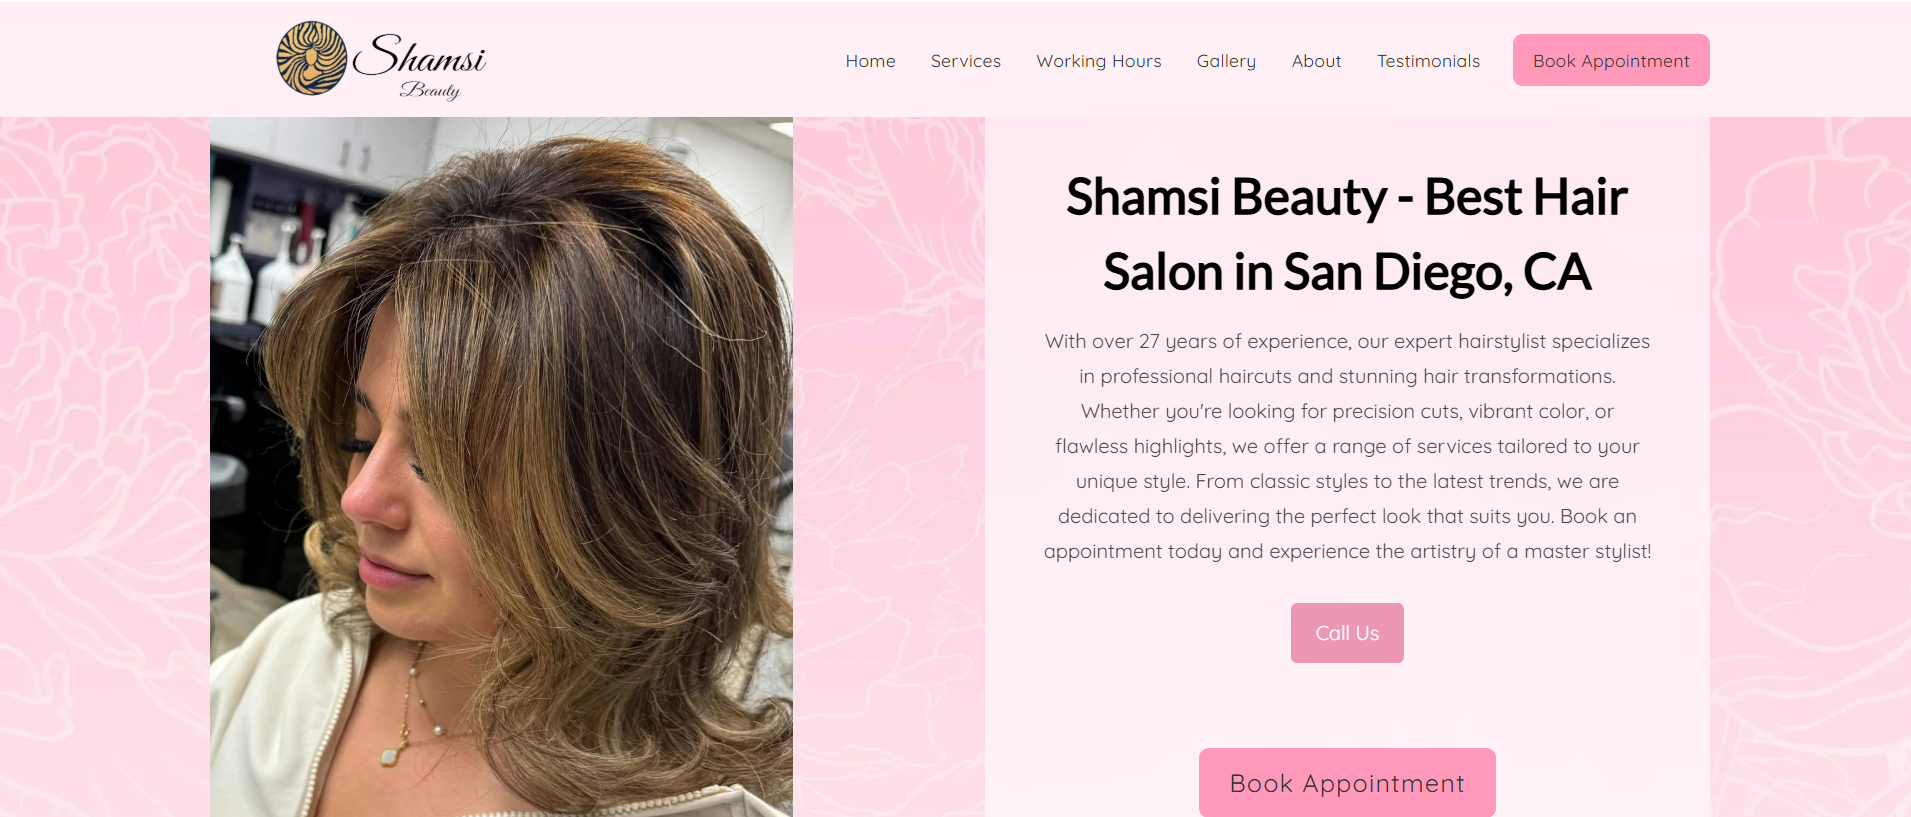Click the floral pink background on right
The height and width of the screenshot is (817, 1911).
tap(1810, 467)
